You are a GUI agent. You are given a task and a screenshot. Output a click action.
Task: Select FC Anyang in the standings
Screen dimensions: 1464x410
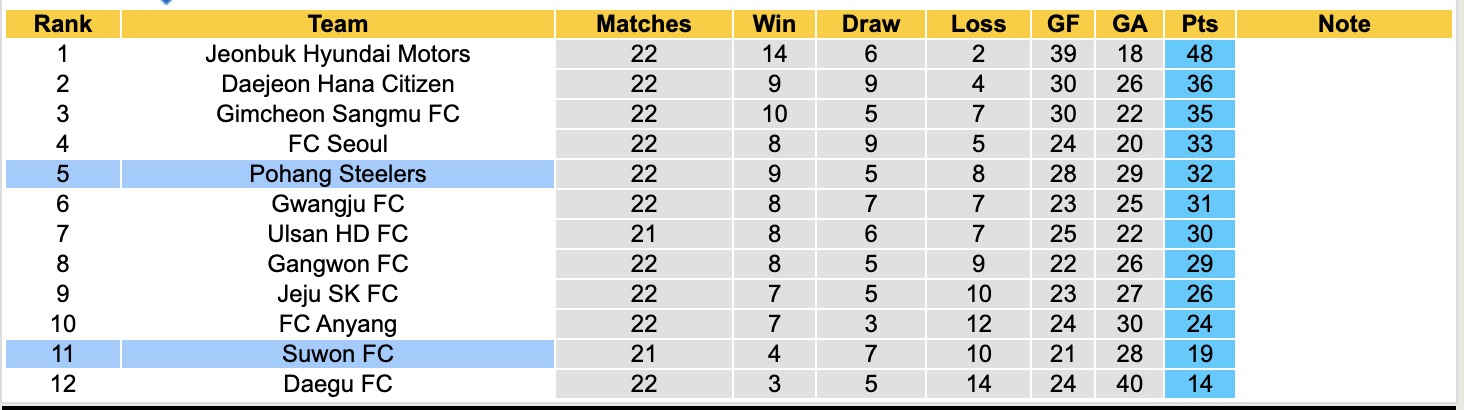tap(338, 324)
